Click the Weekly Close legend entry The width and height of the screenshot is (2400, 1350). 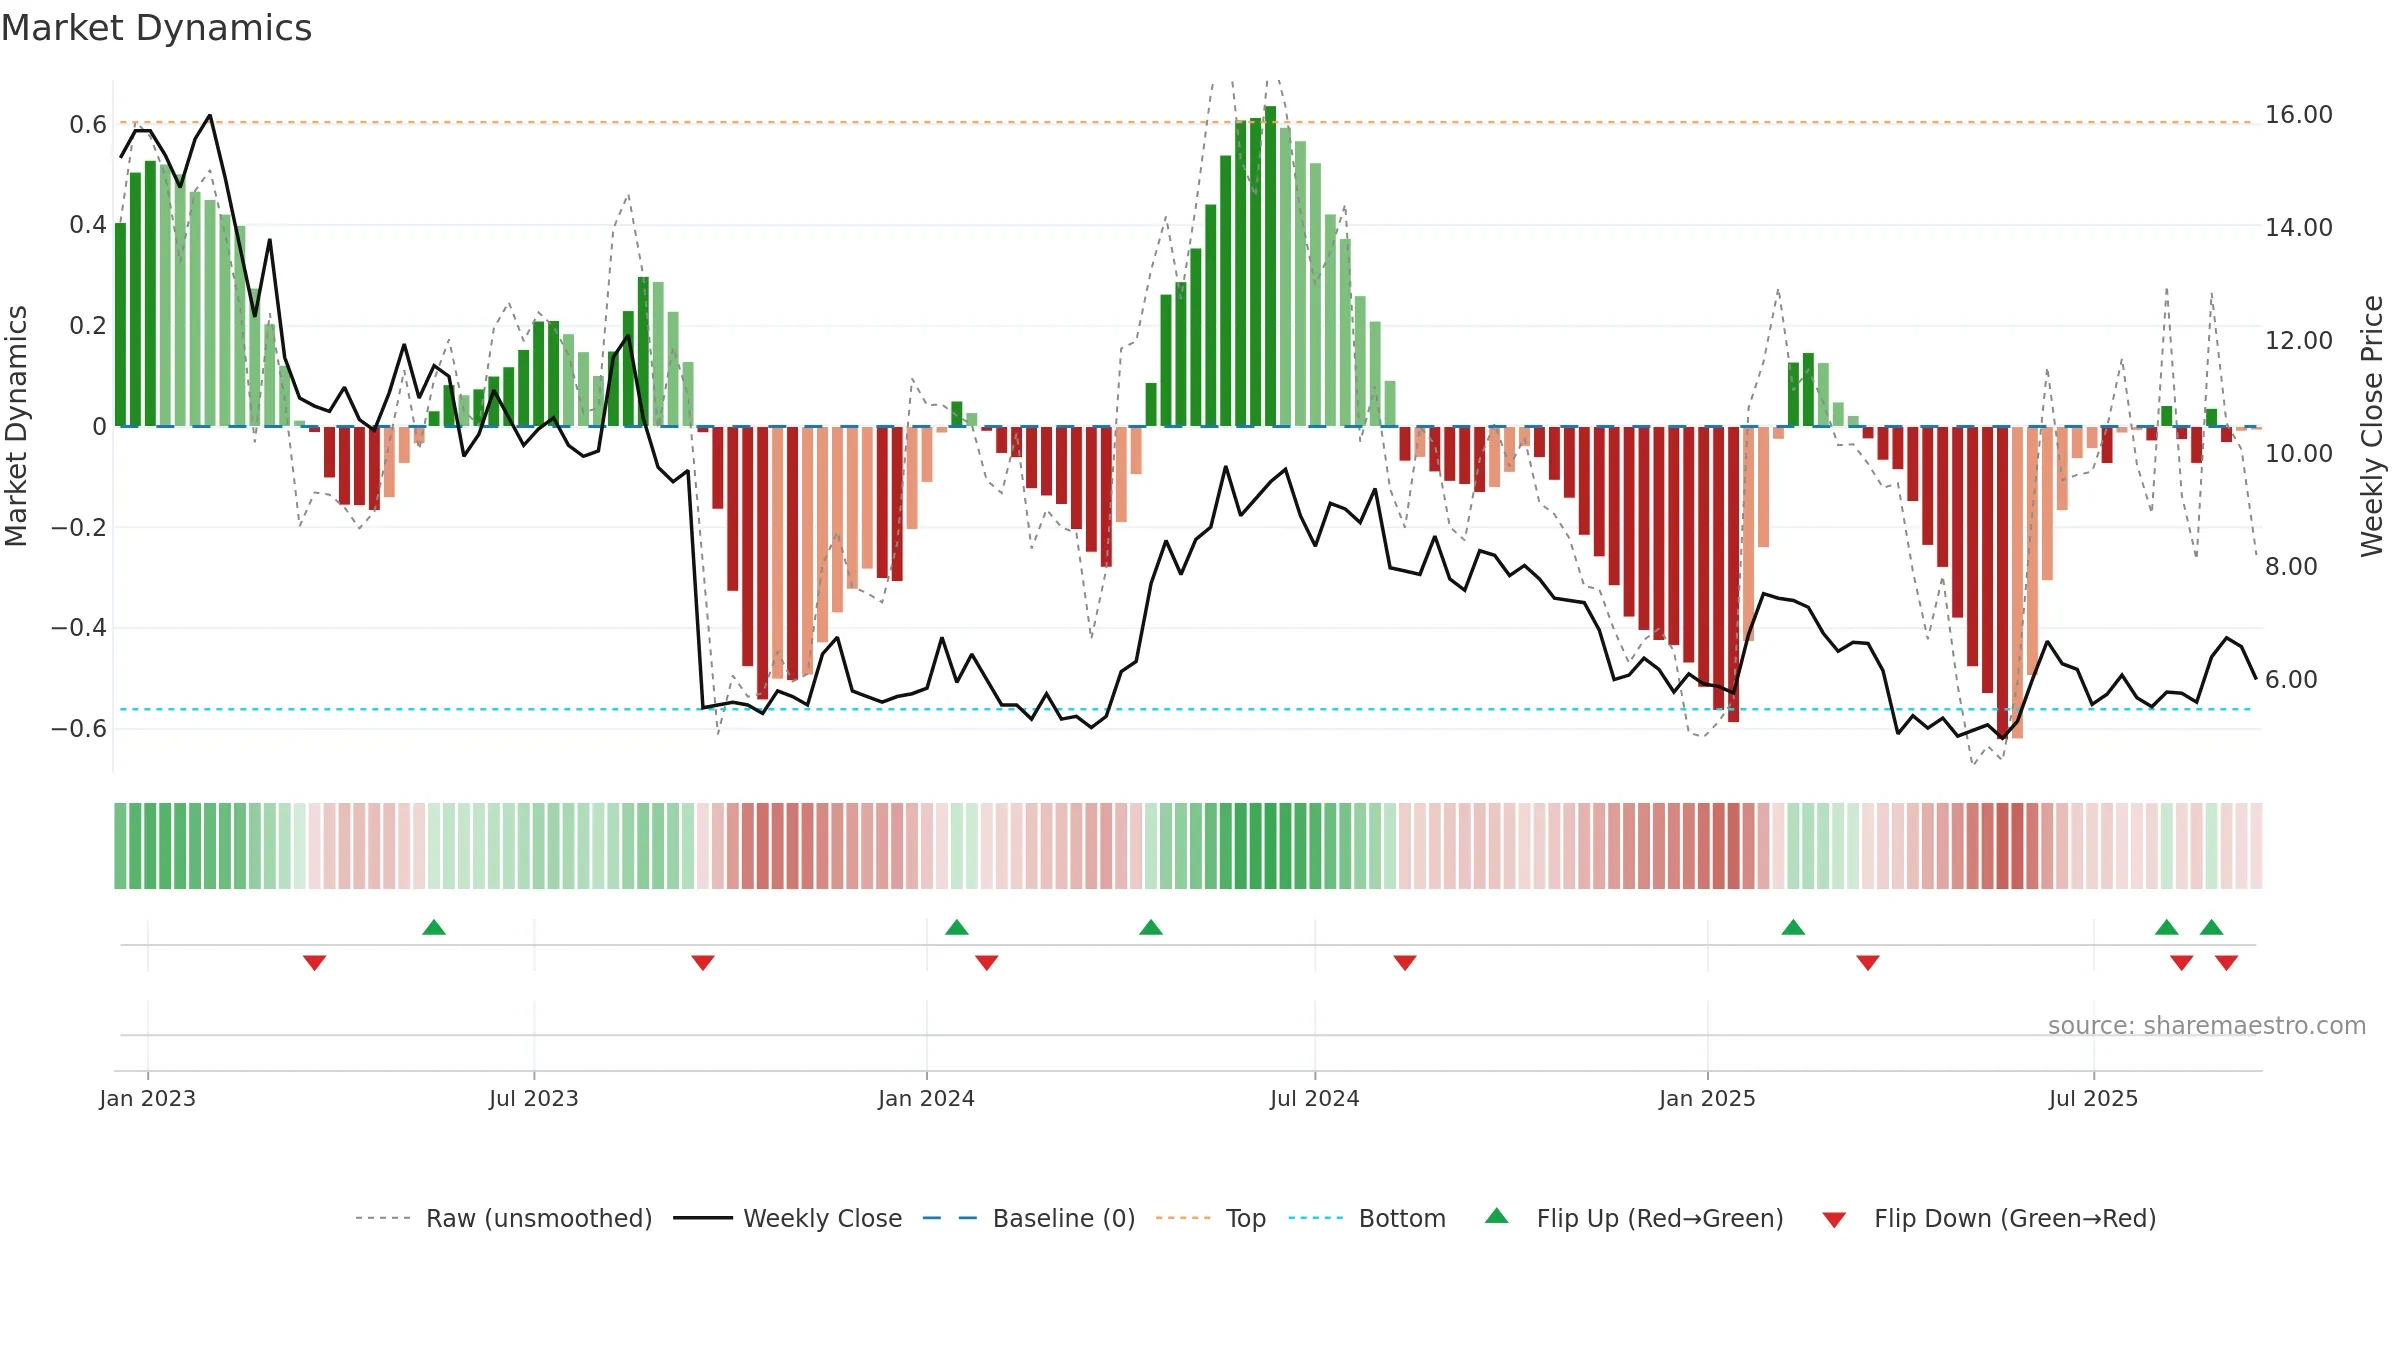(x=788, y=1218)
